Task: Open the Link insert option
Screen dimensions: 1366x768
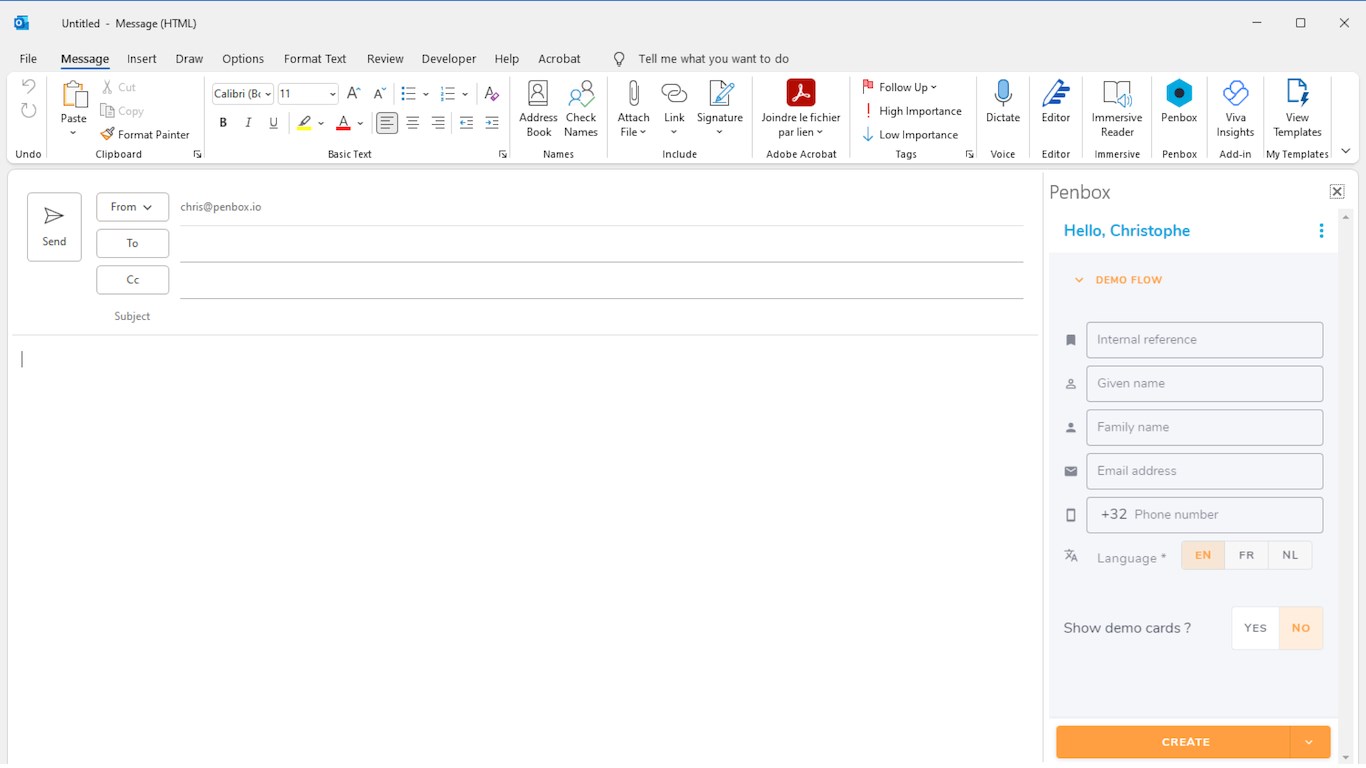Action: (674, 109)
